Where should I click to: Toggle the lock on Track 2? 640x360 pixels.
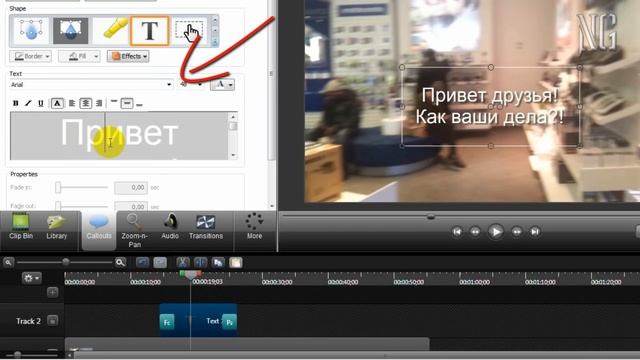(52, 321)
